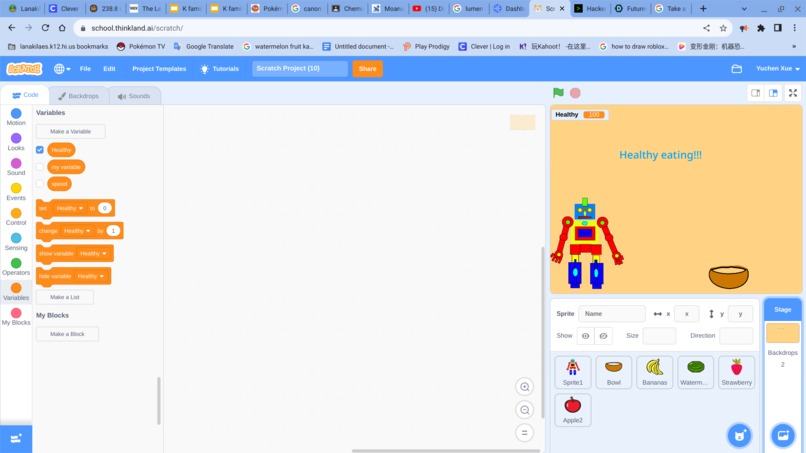The image size is (806, 453).
Task: Open the Tutorials menu
Action: [219, 68]
